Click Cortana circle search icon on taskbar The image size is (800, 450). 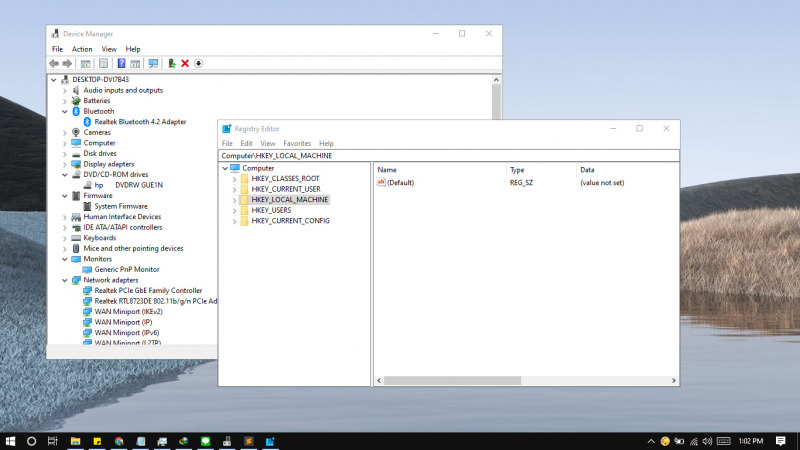pyautogui.click(x=31, y=441)
